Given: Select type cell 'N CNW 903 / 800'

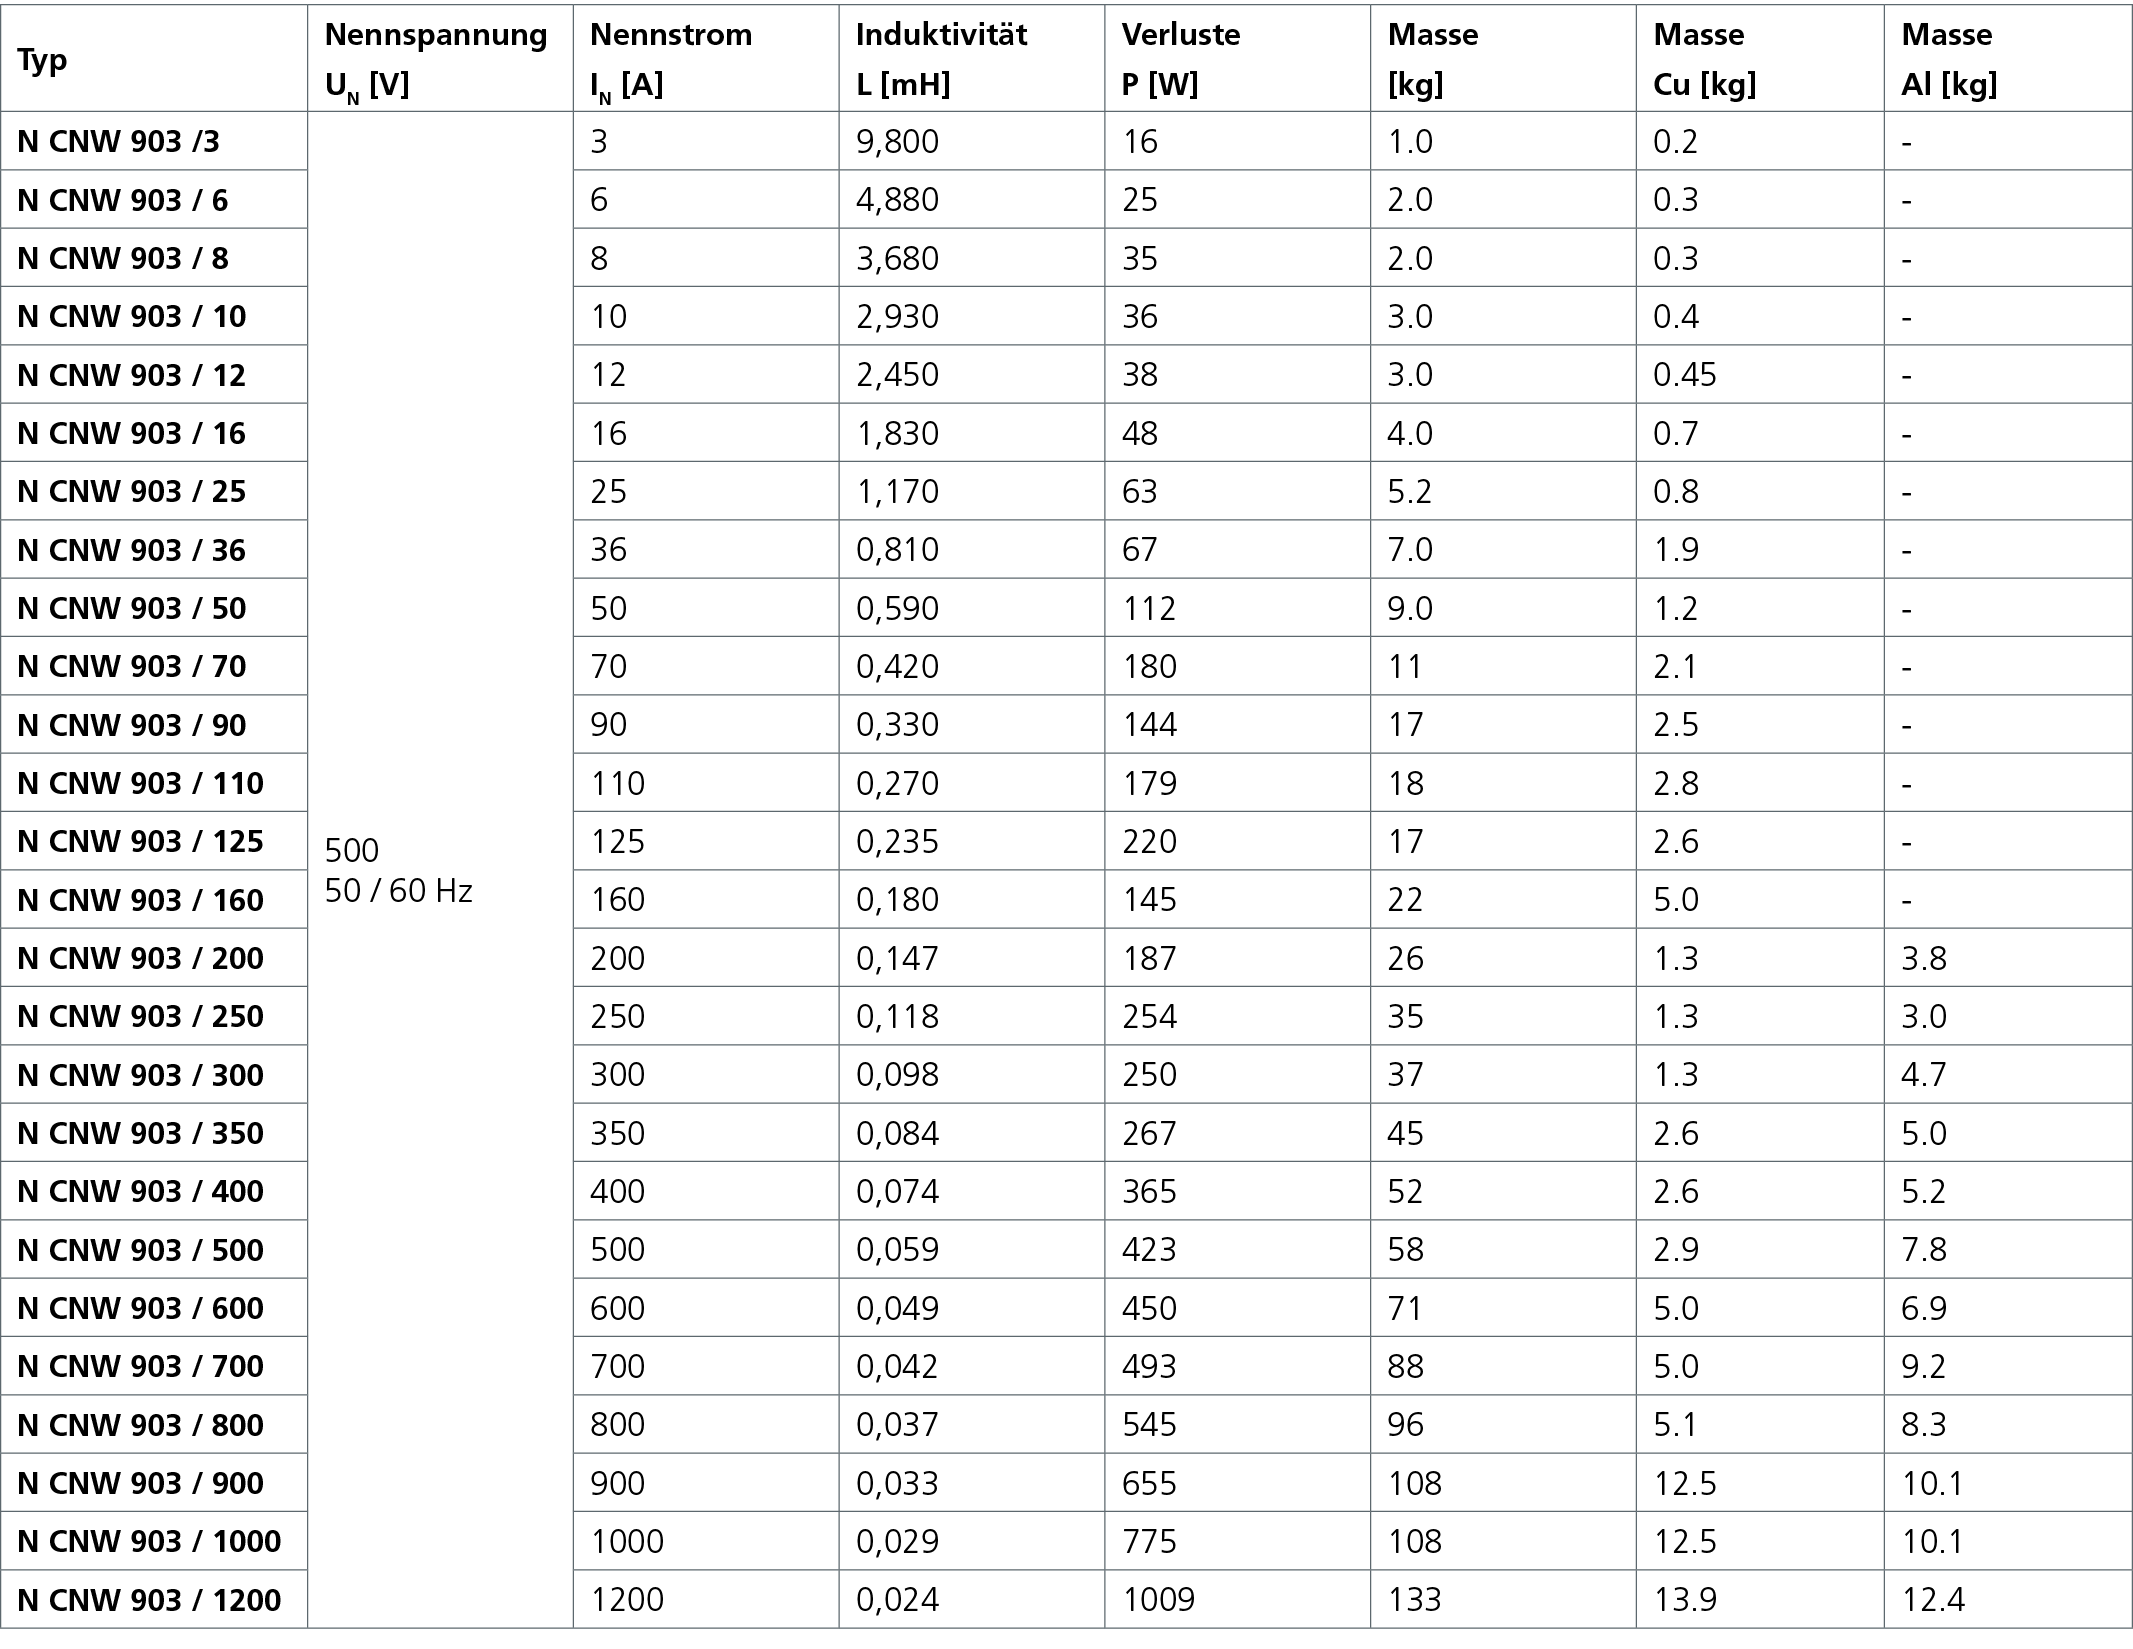Looking at the screenshot, I should pos(154,1425).
